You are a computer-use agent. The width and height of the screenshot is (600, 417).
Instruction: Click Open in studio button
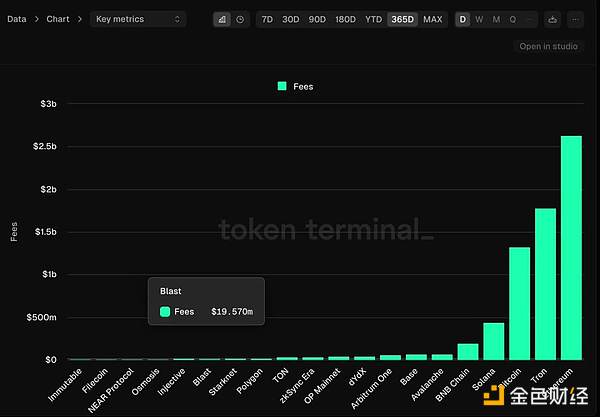(x=548, y=46)
